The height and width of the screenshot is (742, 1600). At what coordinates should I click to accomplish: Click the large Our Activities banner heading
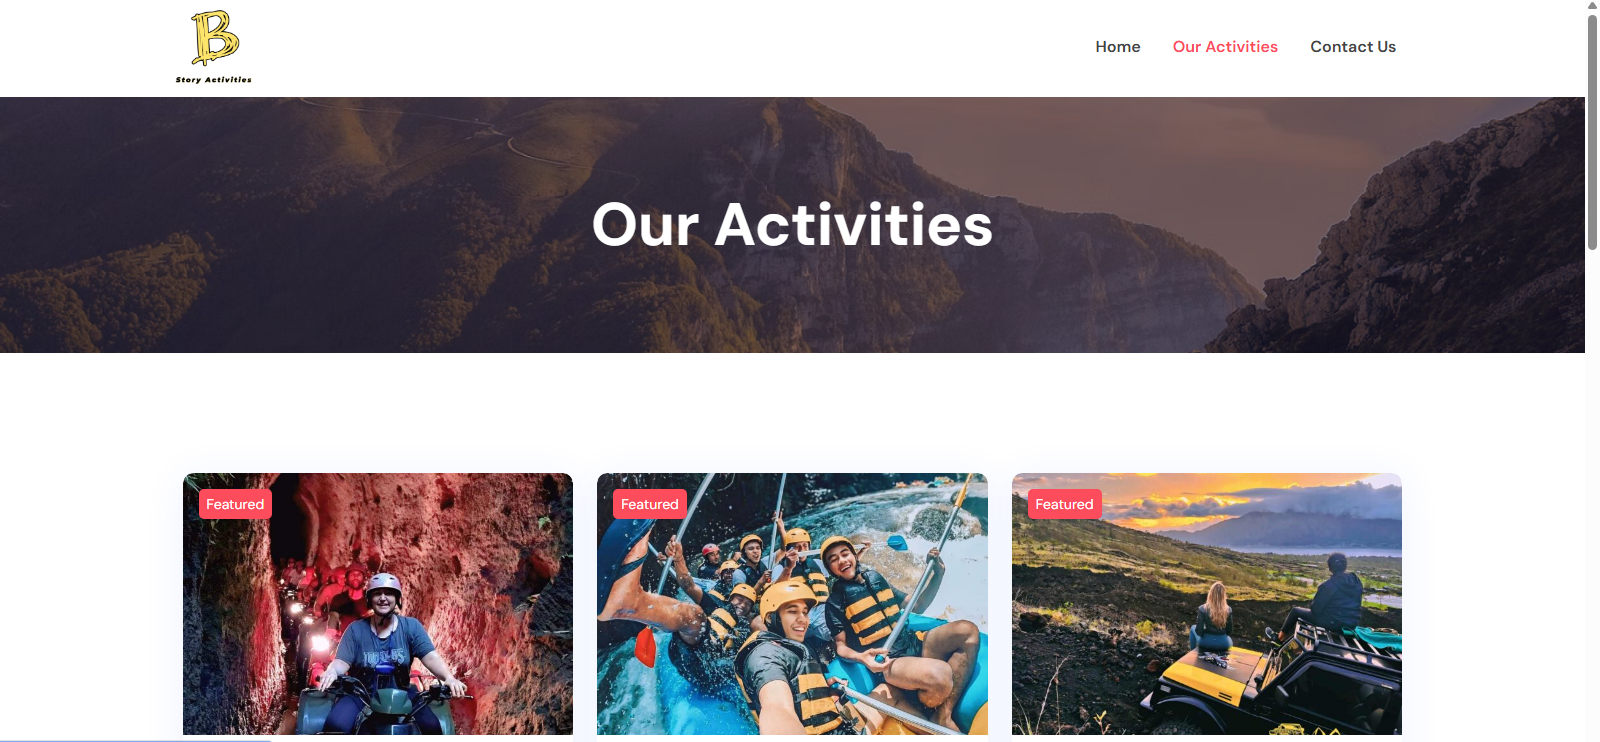[792, 225]
